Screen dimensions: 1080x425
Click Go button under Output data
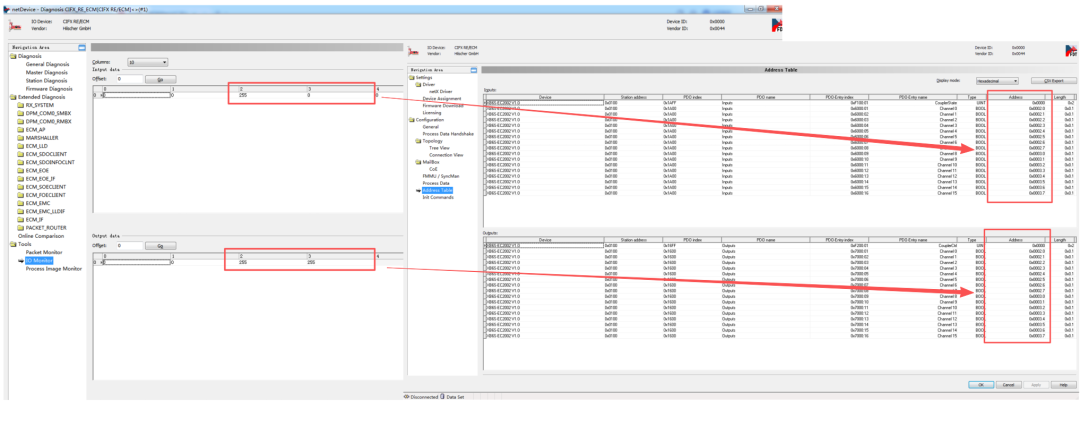click(160, 245)
